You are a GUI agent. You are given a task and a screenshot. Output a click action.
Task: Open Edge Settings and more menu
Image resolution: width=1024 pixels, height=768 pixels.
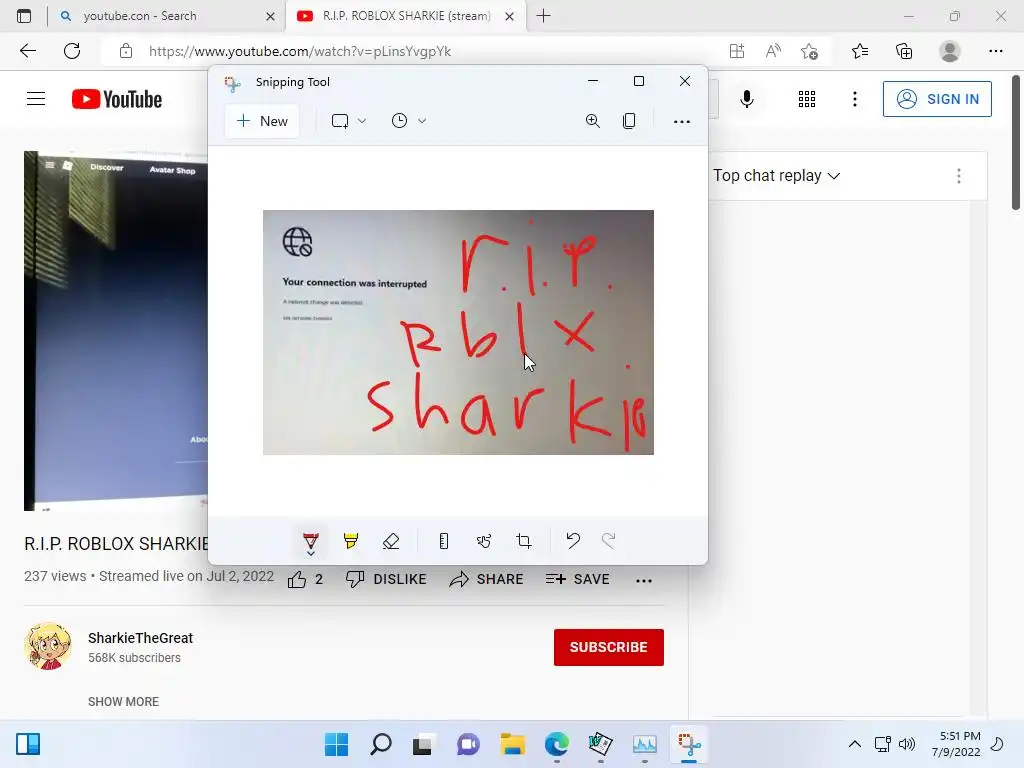[x=995, y=51]
